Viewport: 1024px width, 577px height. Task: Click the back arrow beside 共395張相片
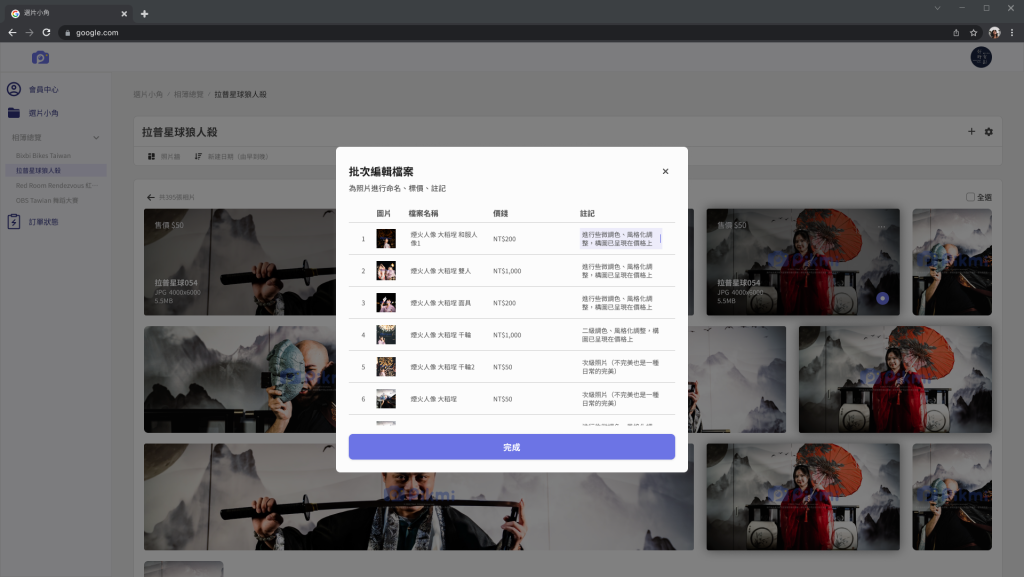151,198
